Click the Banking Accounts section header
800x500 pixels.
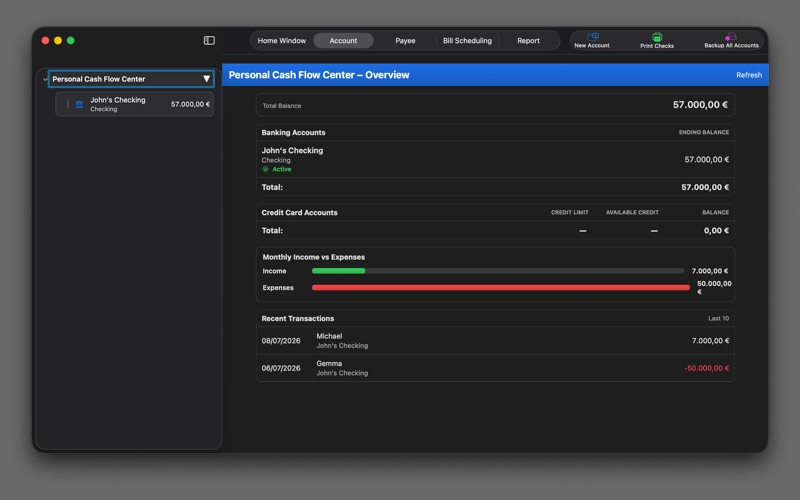293,133
